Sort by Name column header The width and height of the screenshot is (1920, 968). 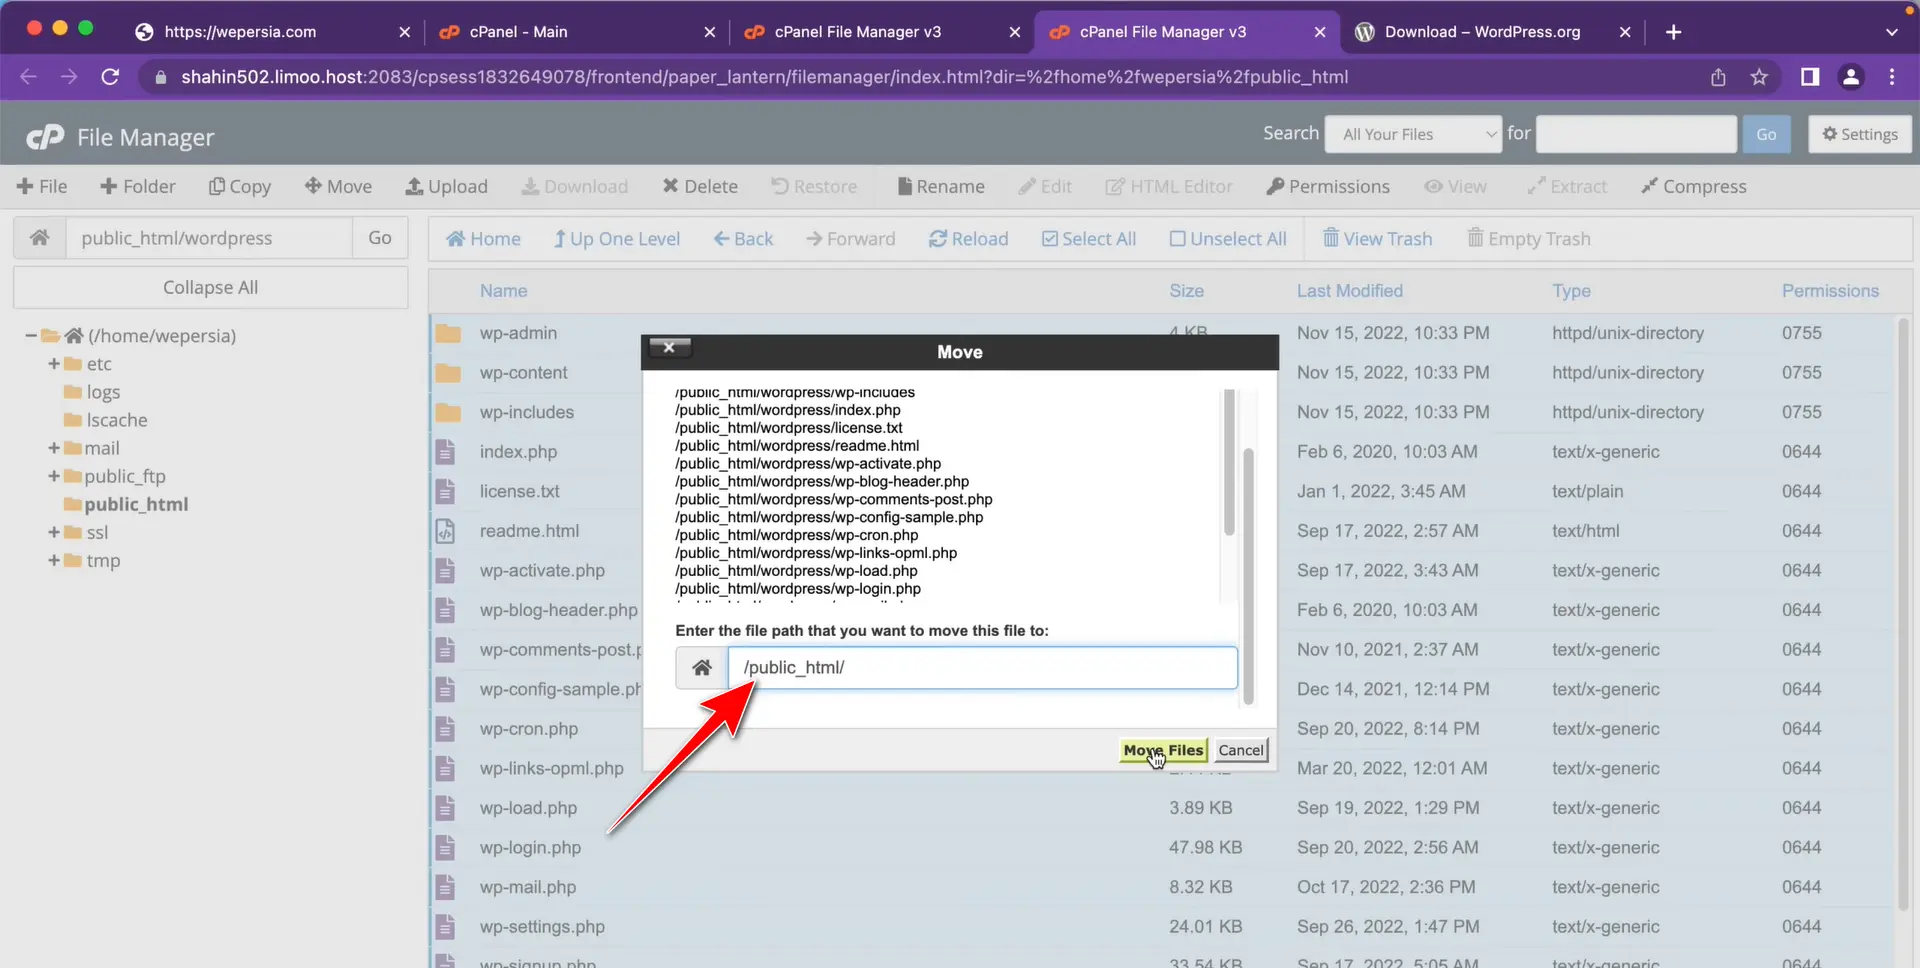pyautogui.click(x=503, y=291)
